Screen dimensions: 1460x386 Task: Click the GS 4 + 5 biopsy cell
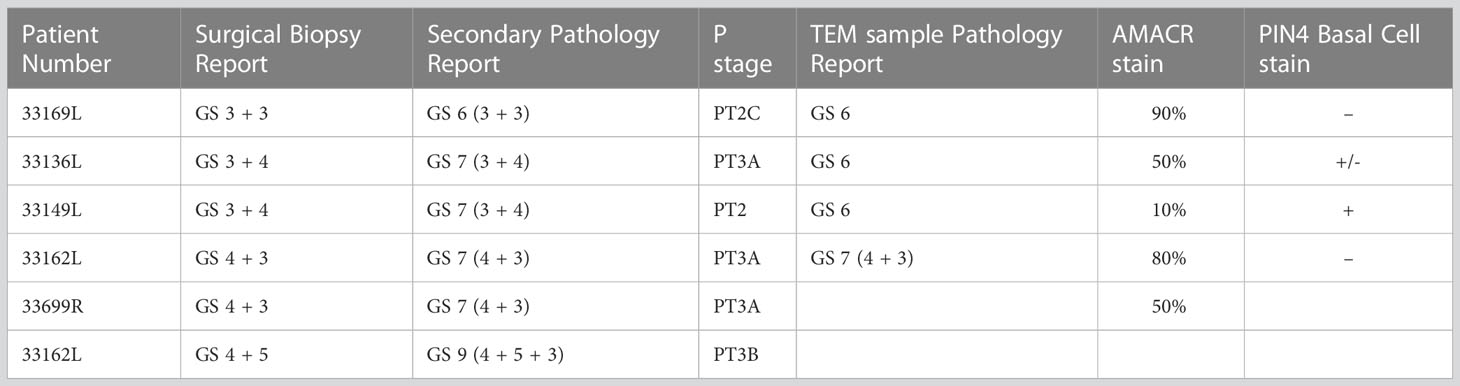tap(232, 354)
